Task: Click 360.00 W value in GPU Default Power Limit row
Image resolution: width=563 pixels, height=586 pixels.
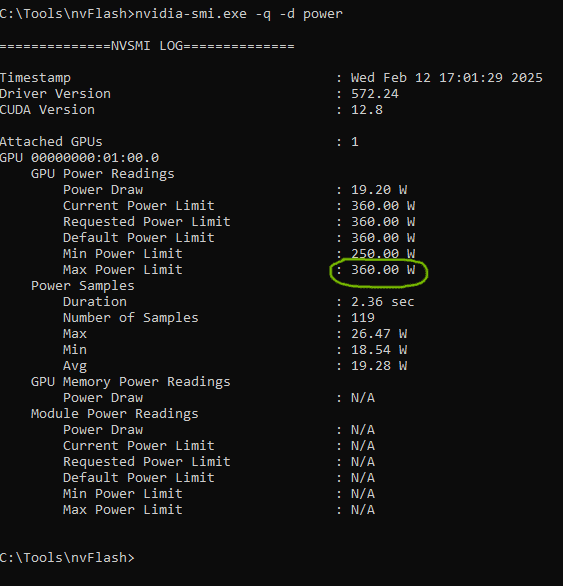Action: (383, 238)
